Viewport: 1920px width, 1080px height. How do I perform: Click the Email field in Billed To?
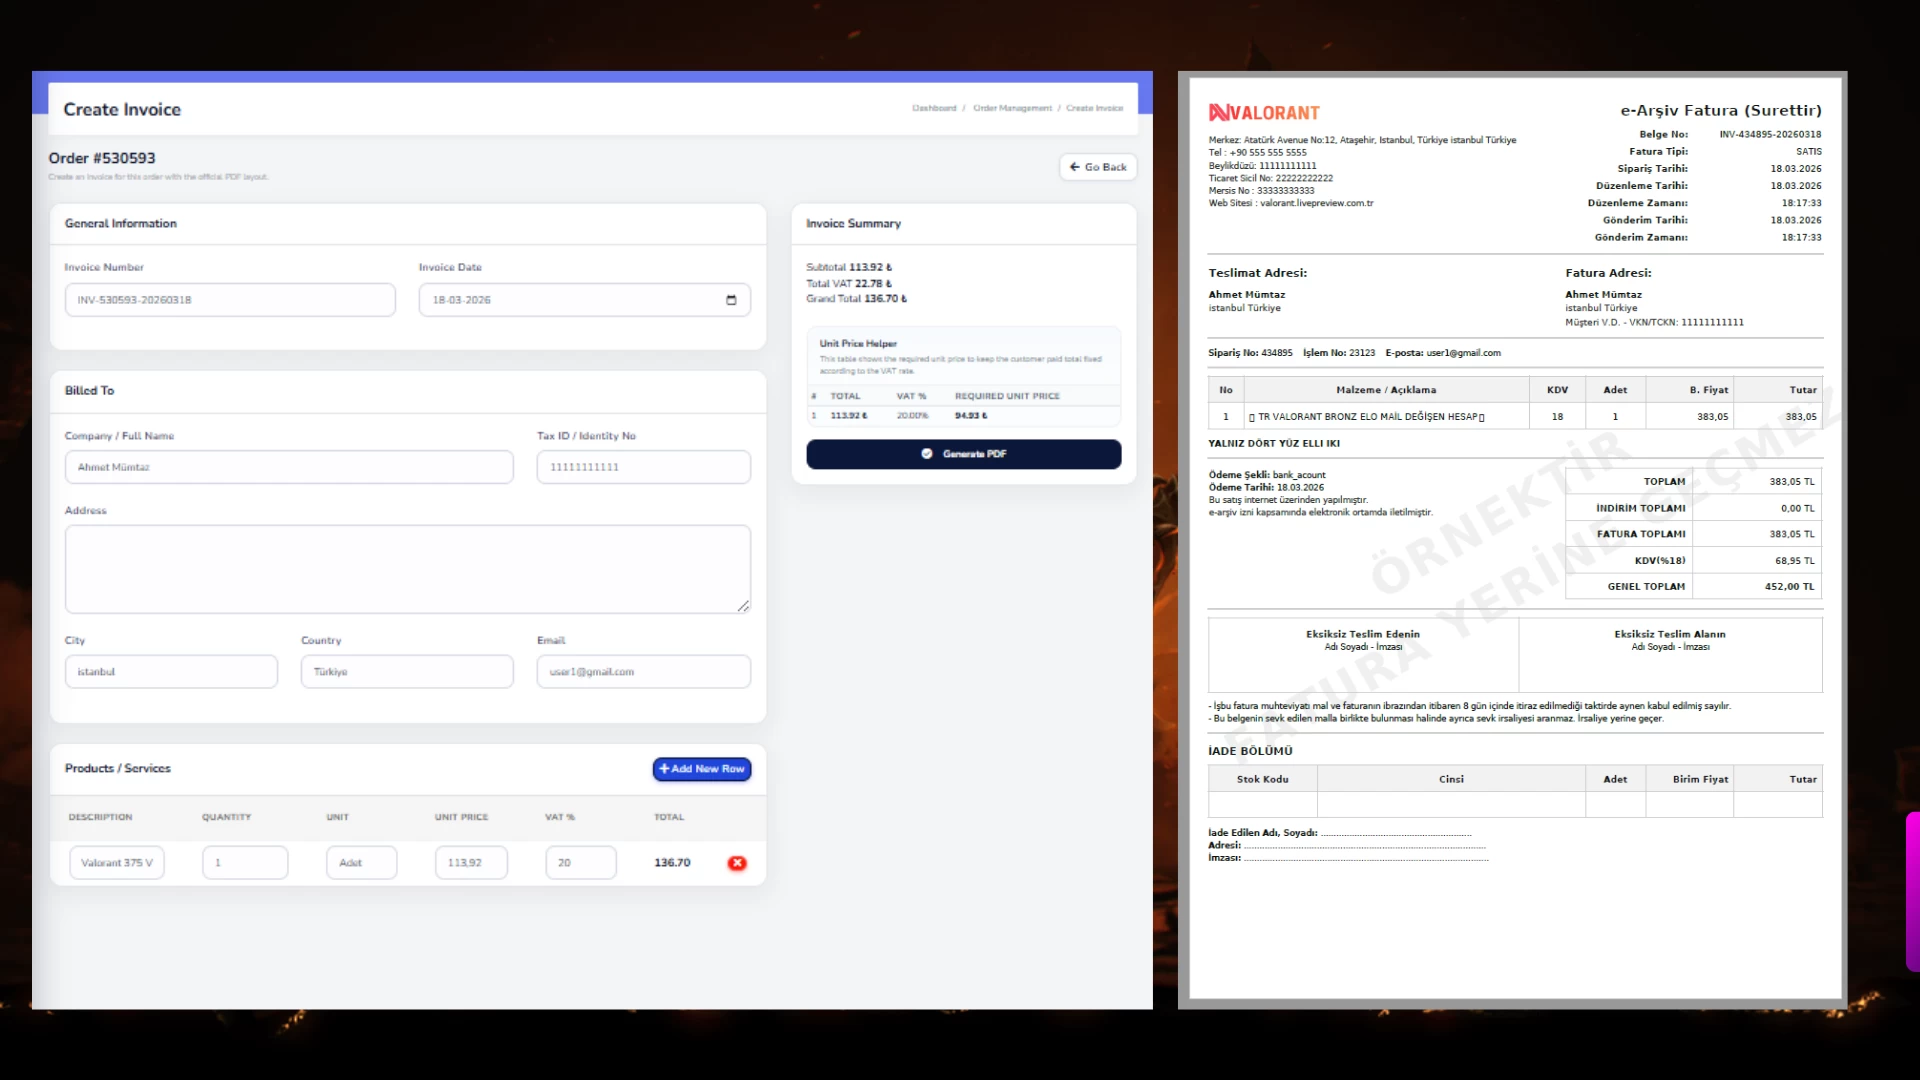coord(643,672)
